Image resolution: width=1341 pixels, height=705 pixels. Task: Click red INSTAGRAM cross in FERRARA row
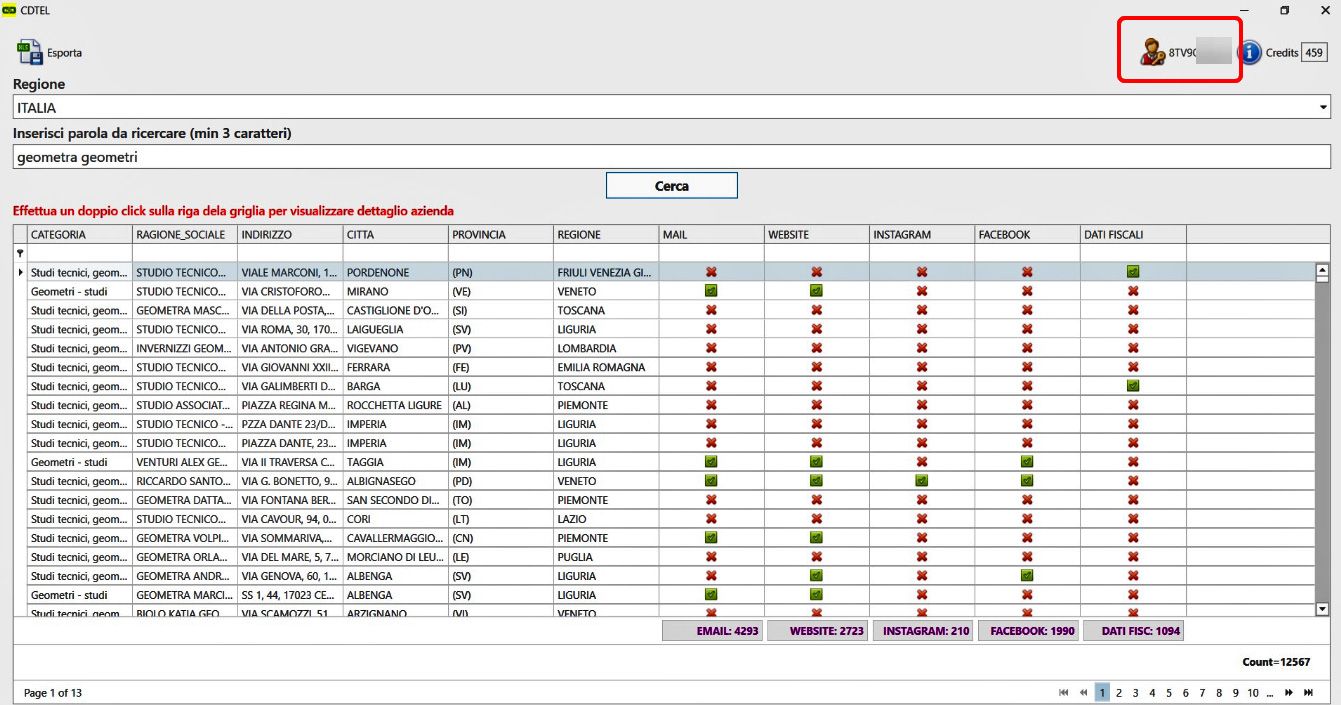(x=922, y=367)
